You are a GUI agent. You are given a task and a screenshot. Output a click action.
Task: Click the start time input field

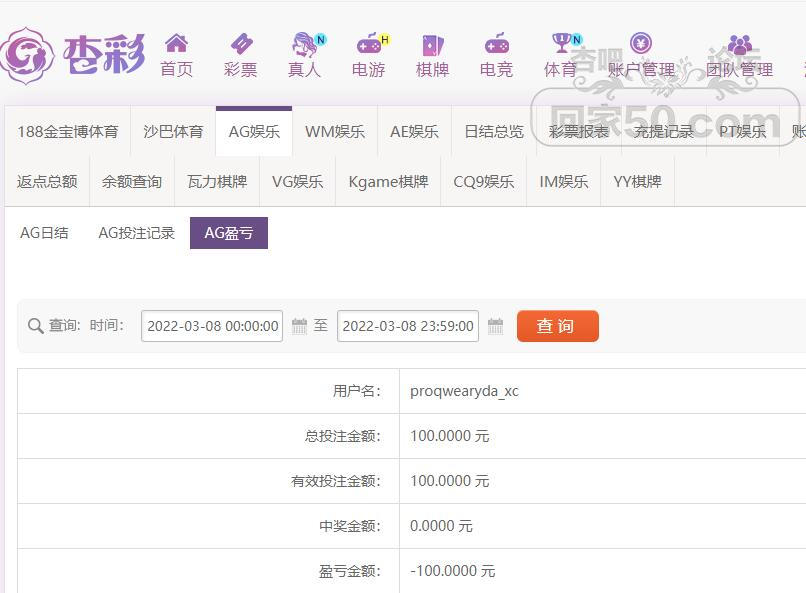(x=212, y=326)
